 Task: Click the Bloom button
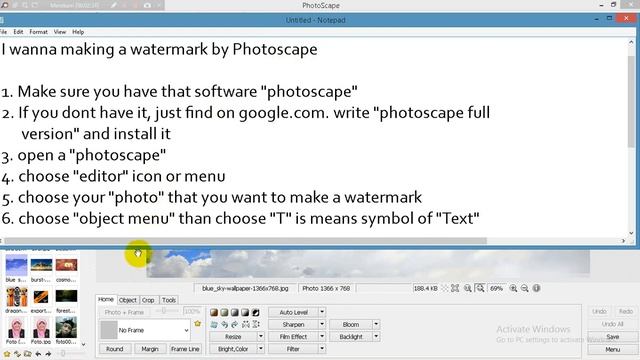(x=351, y=324)
